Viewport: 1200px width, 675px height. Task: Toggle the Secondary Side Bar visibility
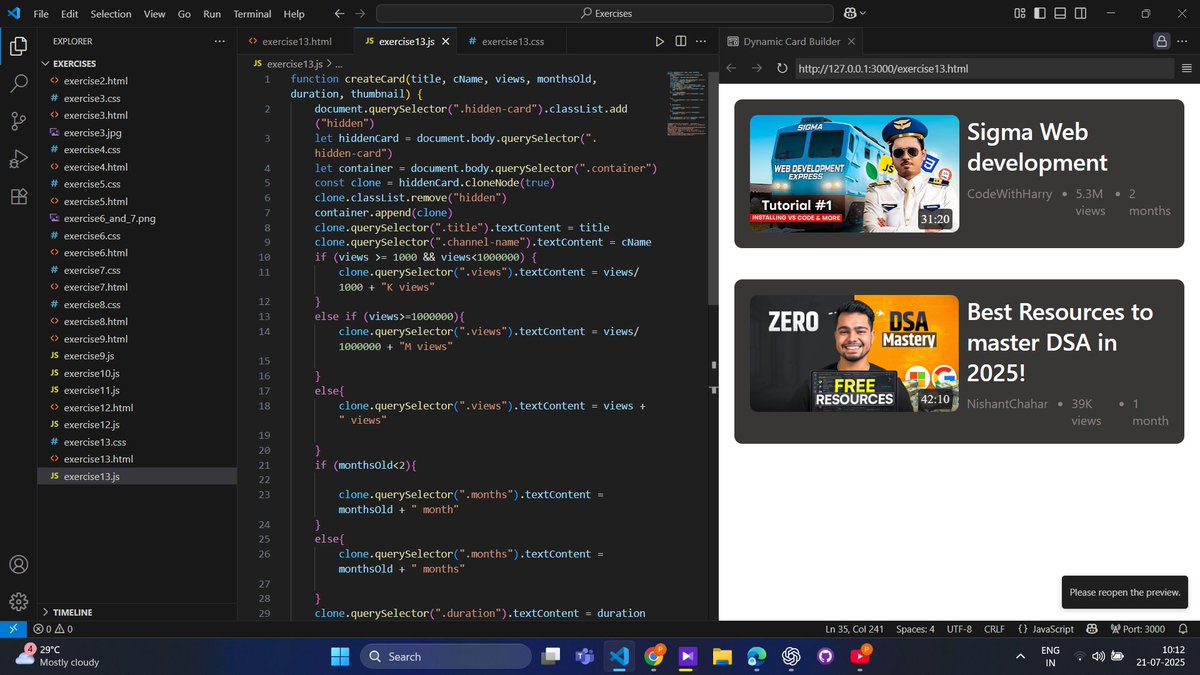point(1081,13)
